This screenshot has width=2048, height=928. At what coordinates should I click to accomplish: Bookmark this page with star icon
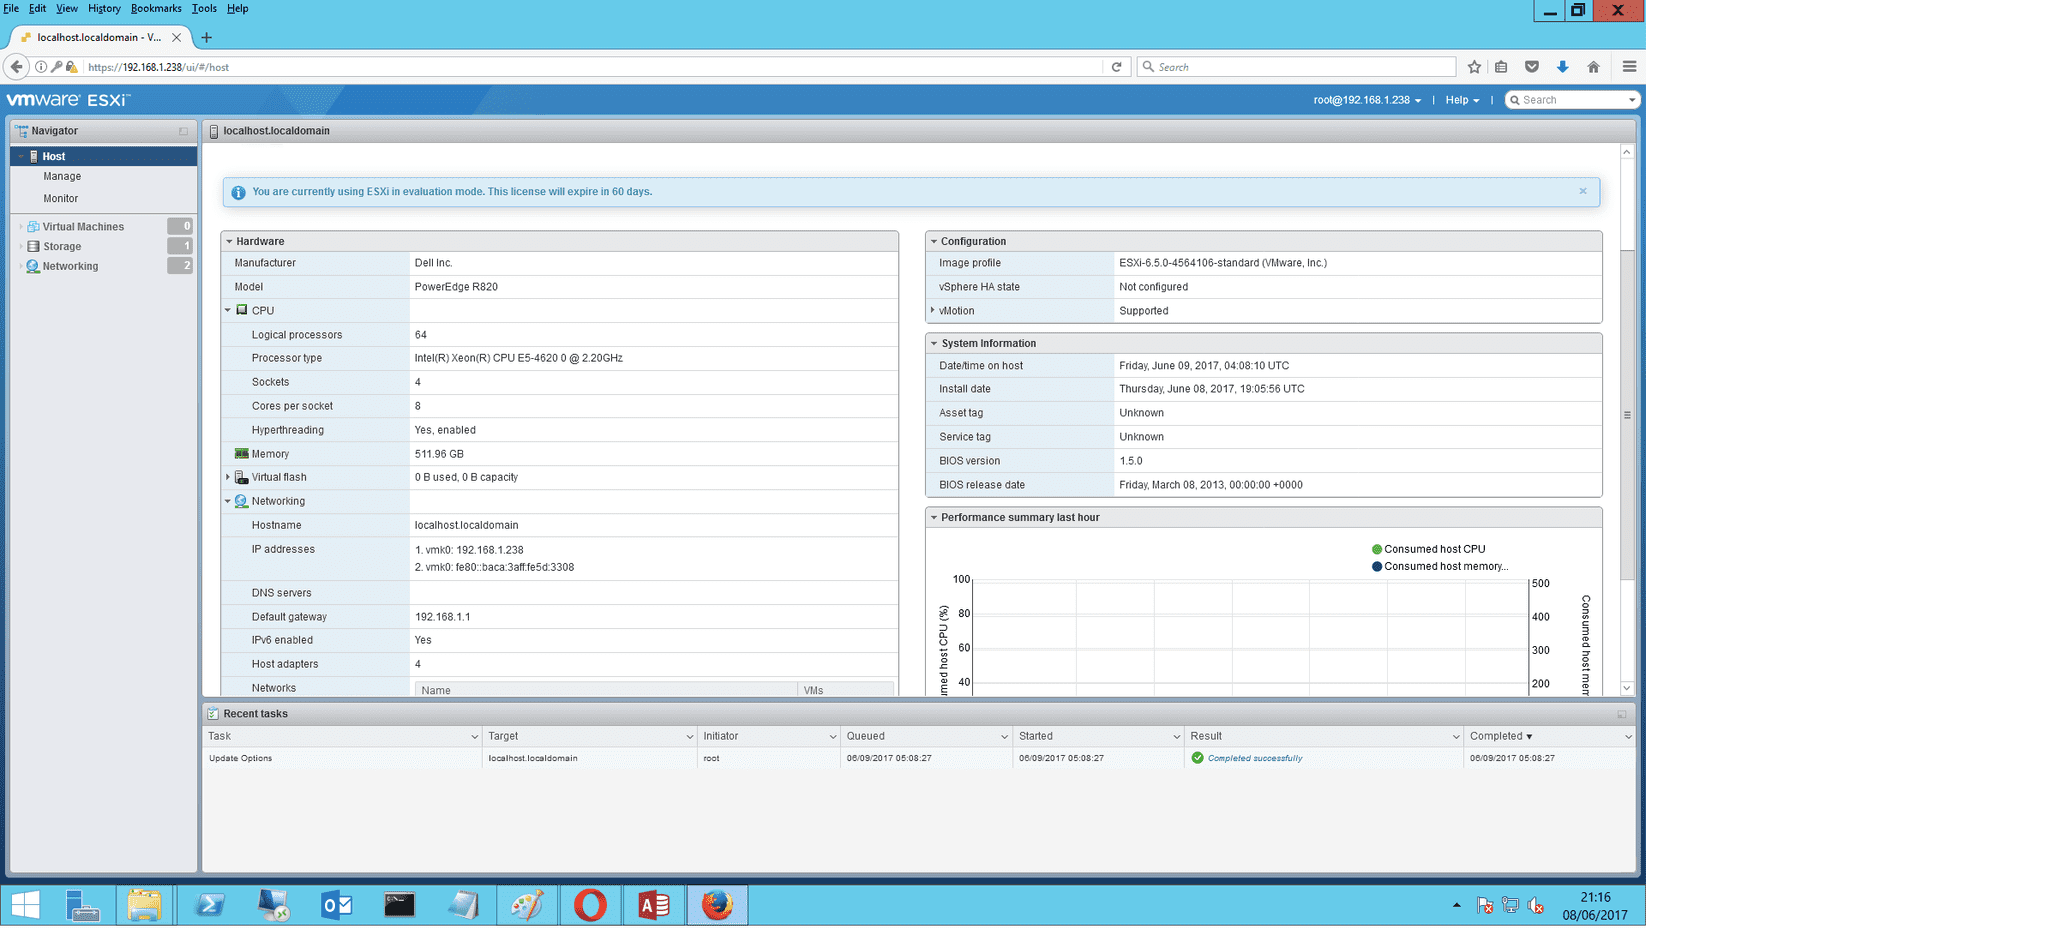click(x=1474, y=67)
